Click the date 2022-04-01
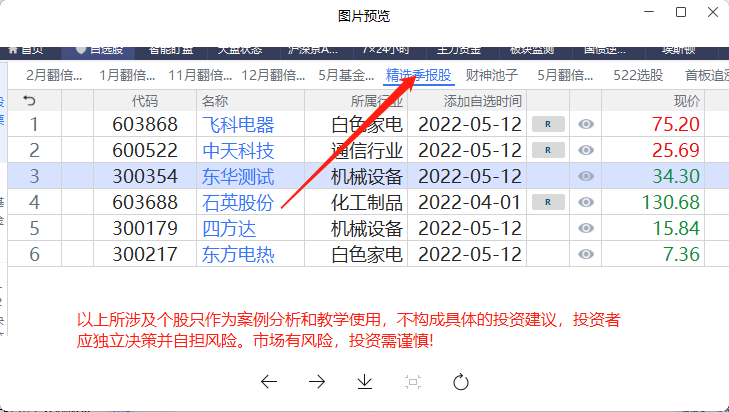The image size is (729, 412). coord(470,203)
